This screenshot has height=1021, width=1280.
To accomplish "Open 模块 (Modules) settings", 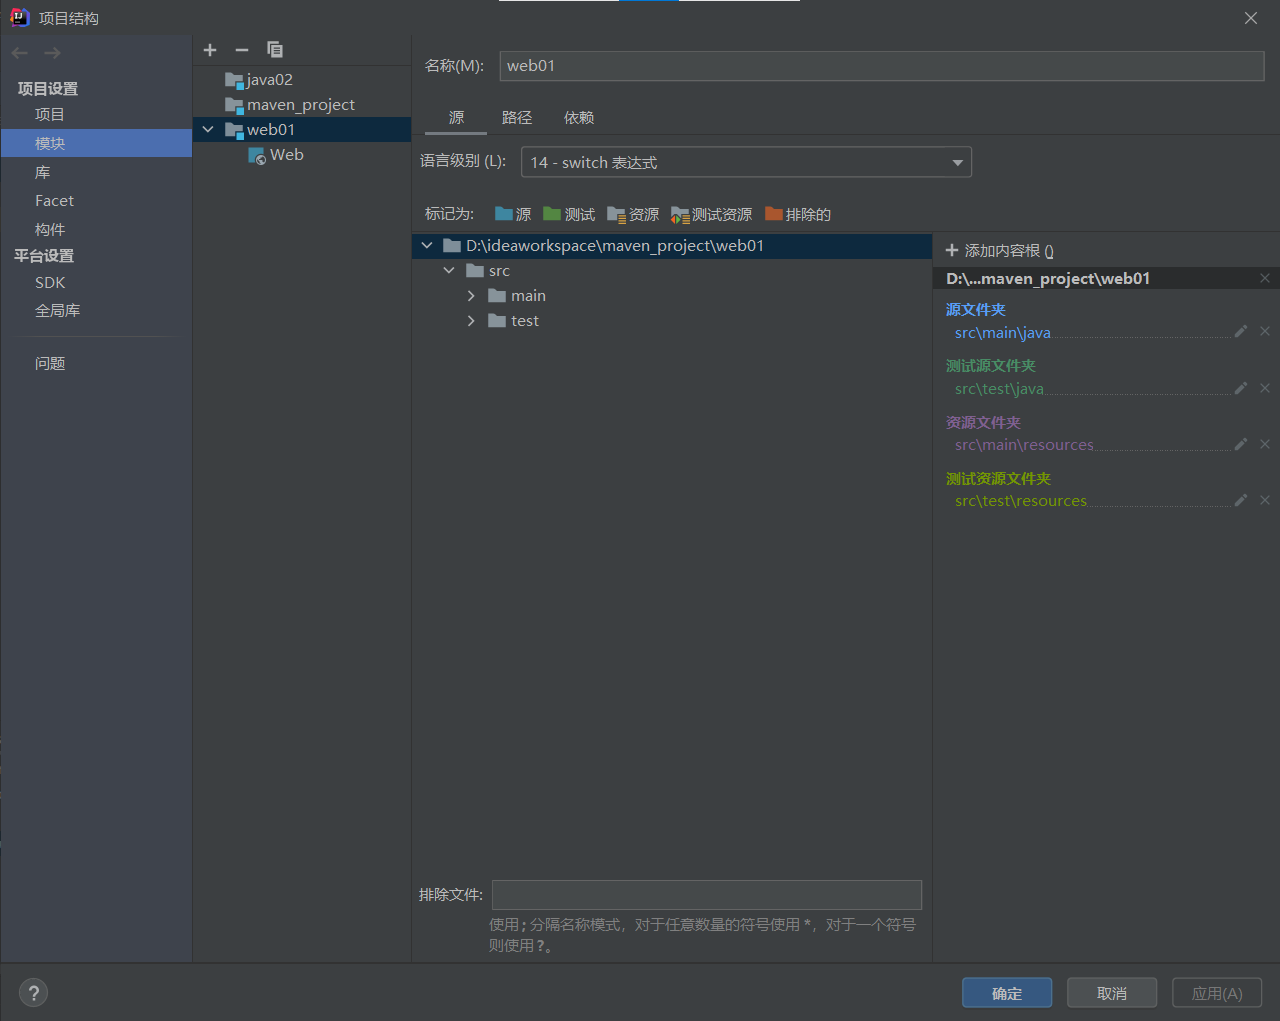I will pyautogui.click(x=96, y=143).
